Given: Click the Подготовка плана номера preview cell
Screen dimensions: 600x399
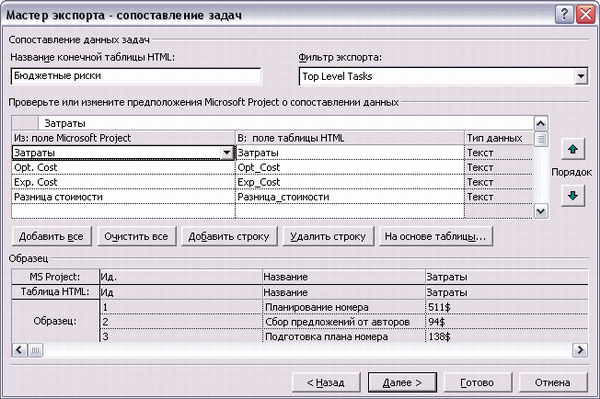Looking at the screenshot, I should (x=344, y=336).
